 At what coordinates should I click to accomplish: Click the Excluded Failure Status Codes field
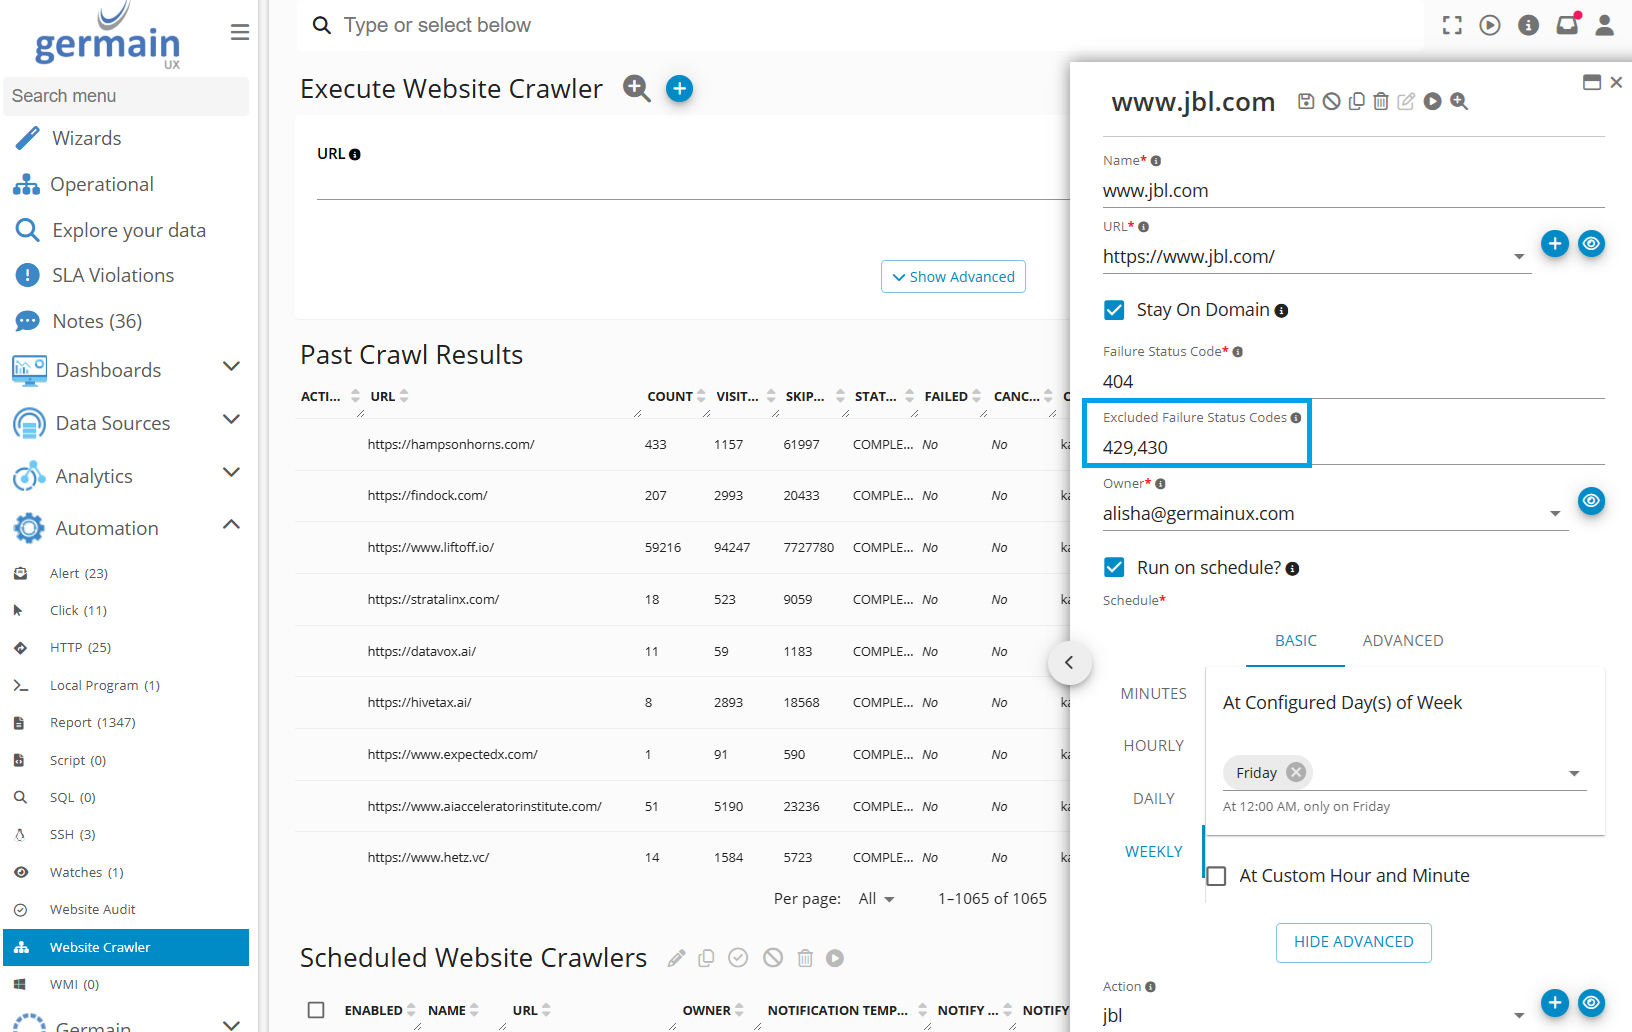[x=1196, y=447]
